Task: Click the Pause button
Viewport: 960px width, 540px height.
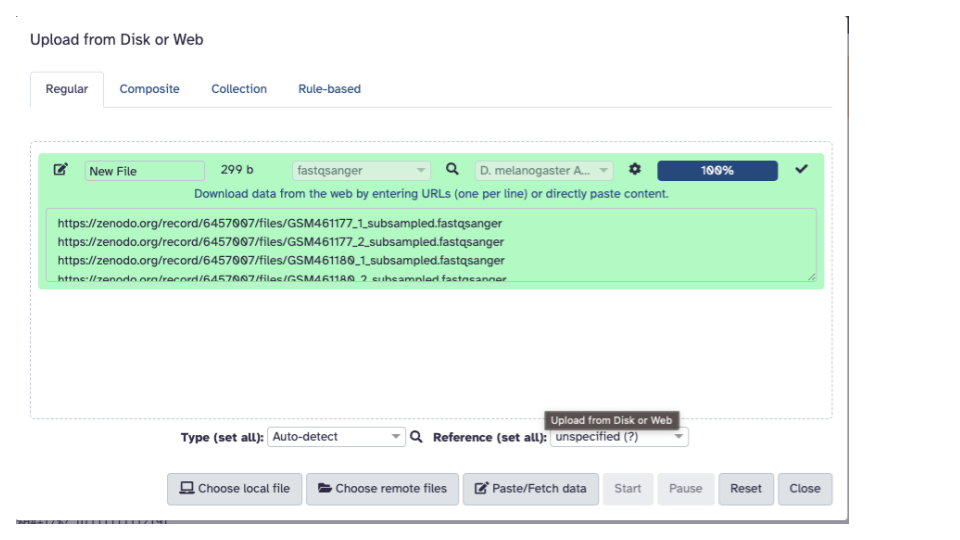Action: click(686, 489)
